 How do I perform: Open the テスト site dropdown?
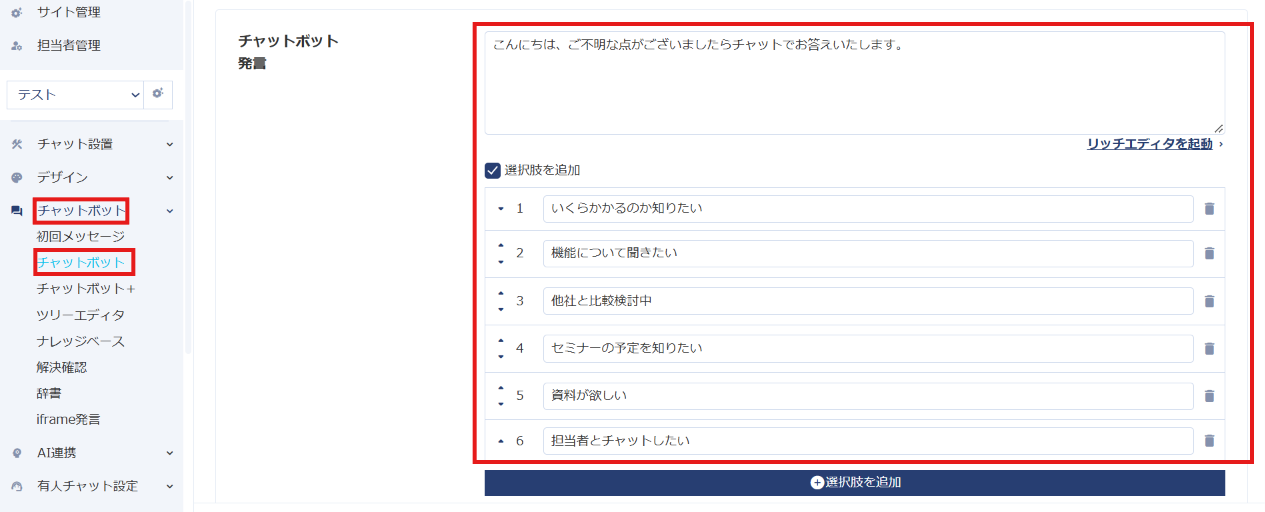(x=76, y=94)
